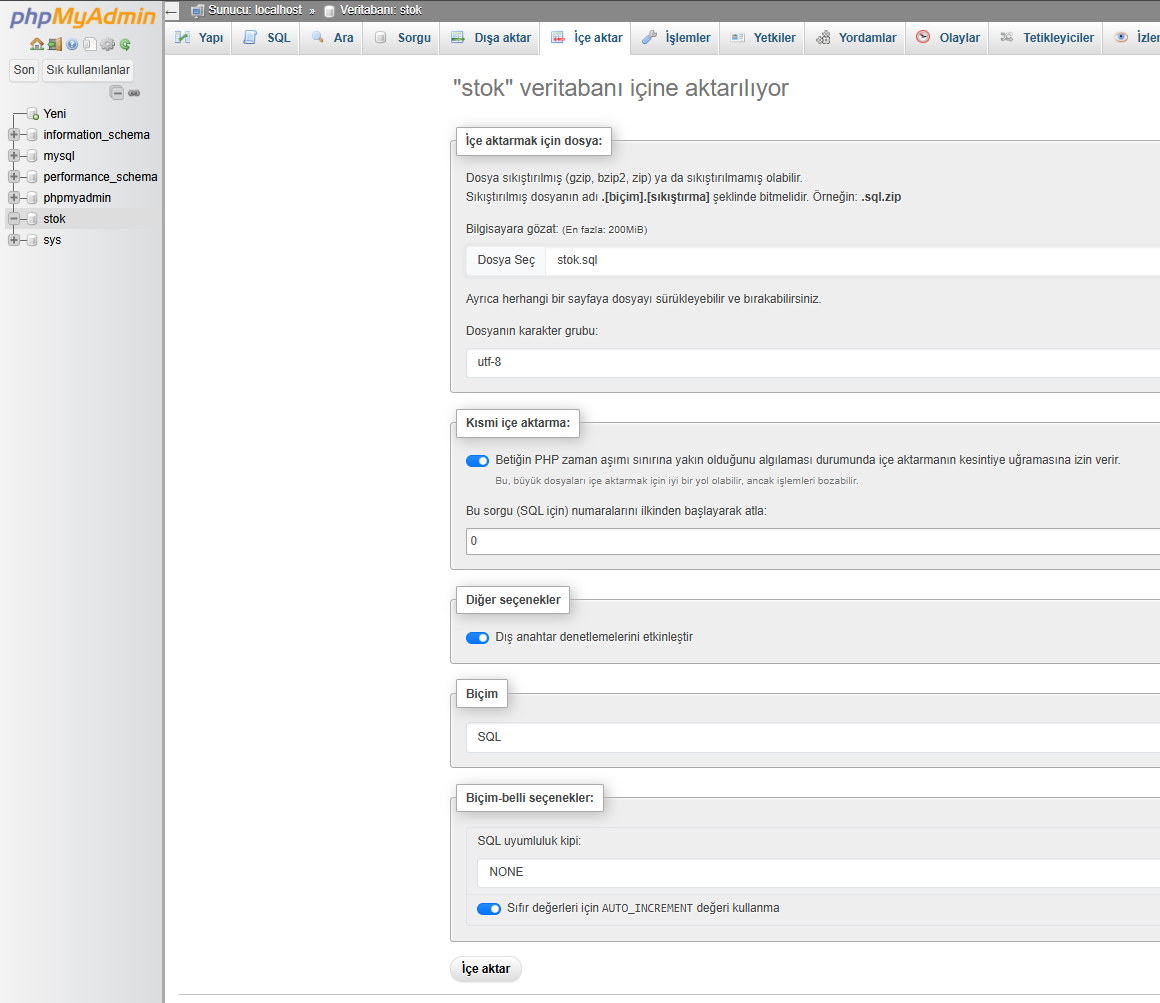Disable foreign key checks toggle
This screenshot has width=1160, height=1003.
pos(477,638)
